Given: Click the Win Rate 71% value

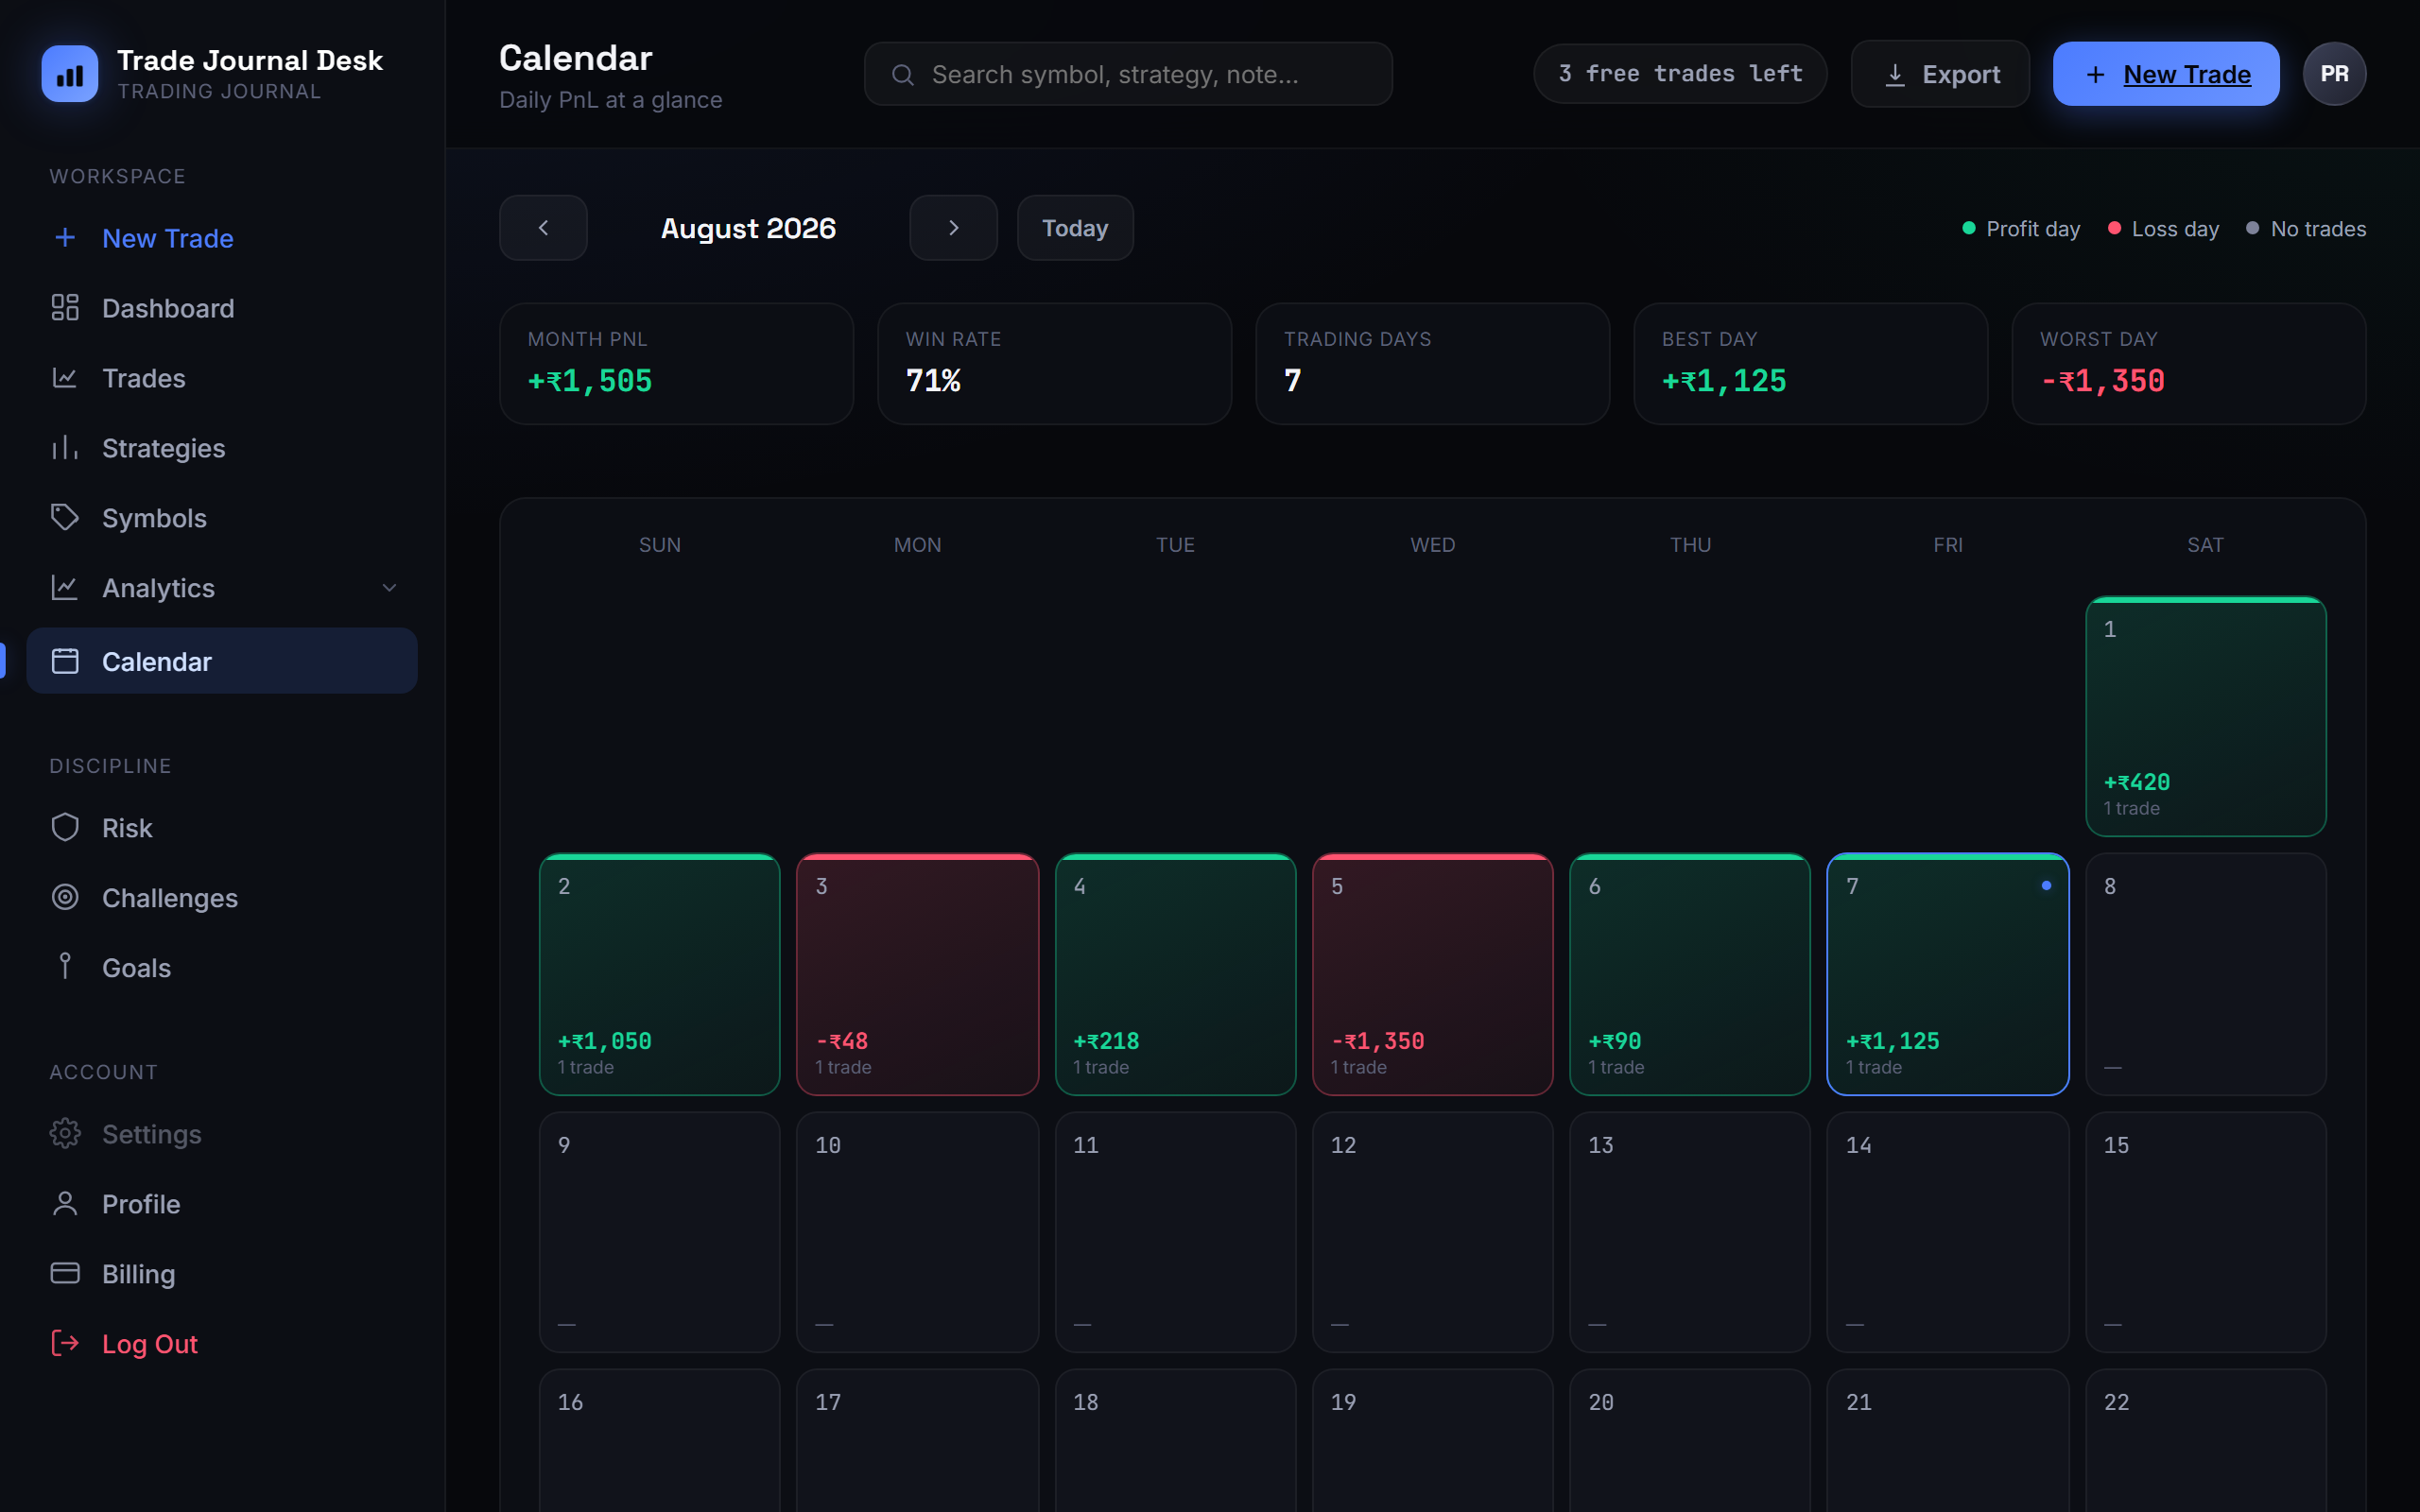Looking at the screenshot, I should [933, 381].
